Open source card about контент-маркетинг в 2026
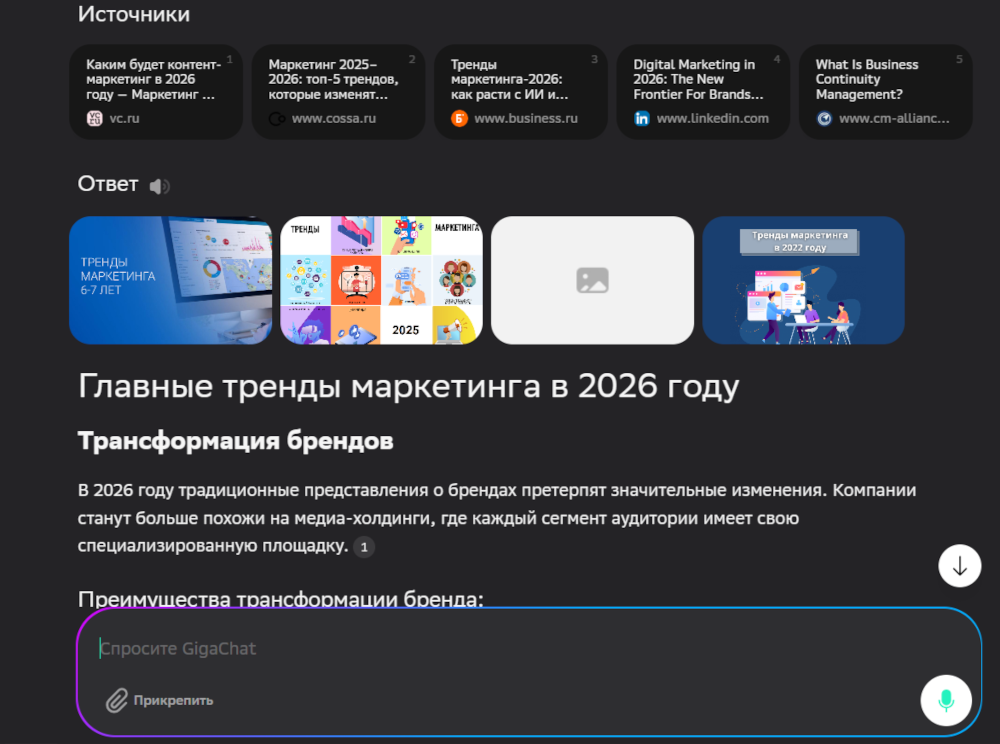The width and height of the screenshot is (1000, 744). point(156,92)
